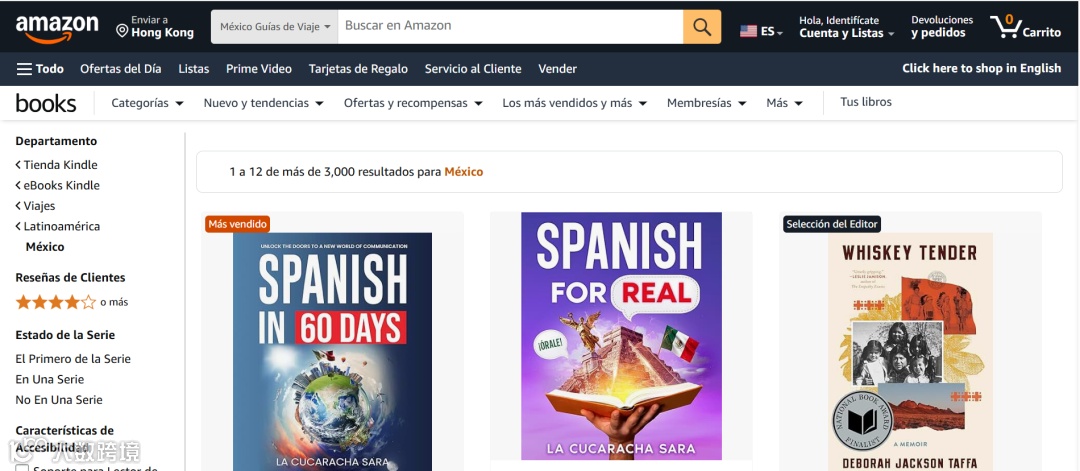
Task: Open the Todo hamburger menu
Action: coord(40,69)
